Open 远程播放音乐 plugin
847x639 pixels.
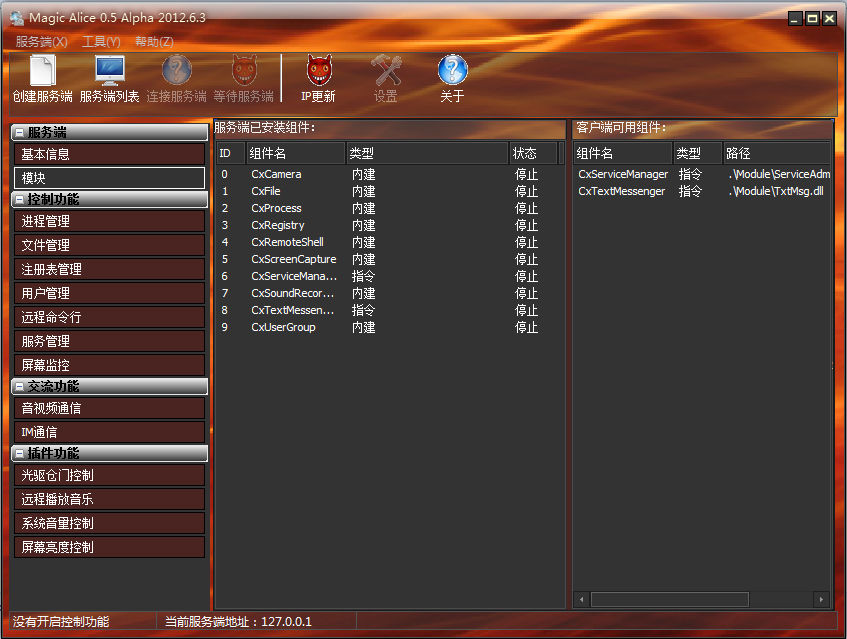coord(110,499)
